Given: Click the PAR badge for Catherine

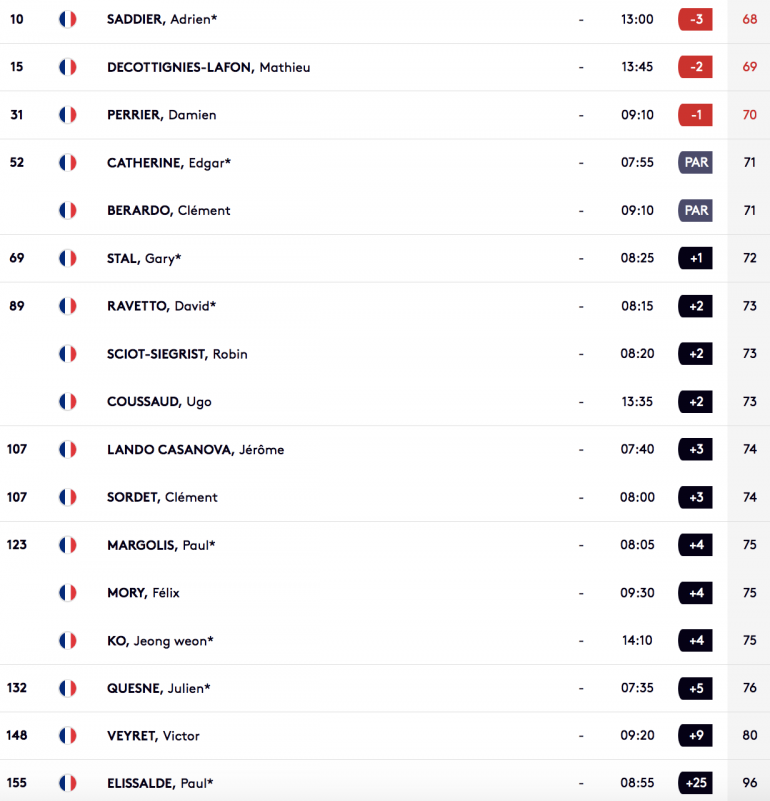Looking at the screenshot, I should point(695,162).
